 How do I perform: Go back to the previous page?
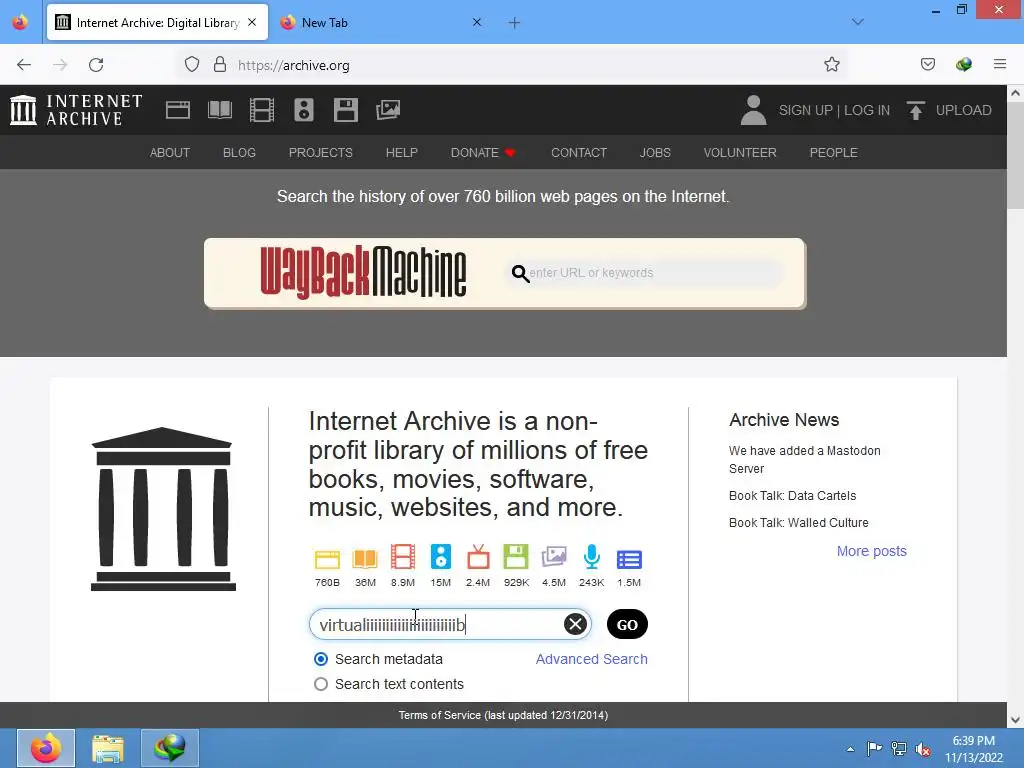coord(24,64)
